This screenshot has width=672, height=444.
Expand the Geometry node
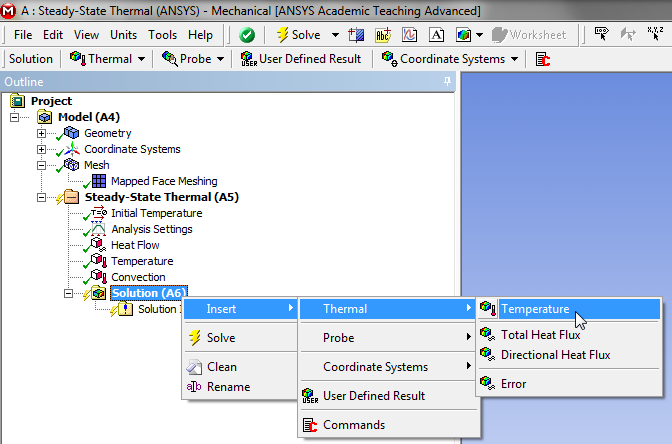(41, 133)
